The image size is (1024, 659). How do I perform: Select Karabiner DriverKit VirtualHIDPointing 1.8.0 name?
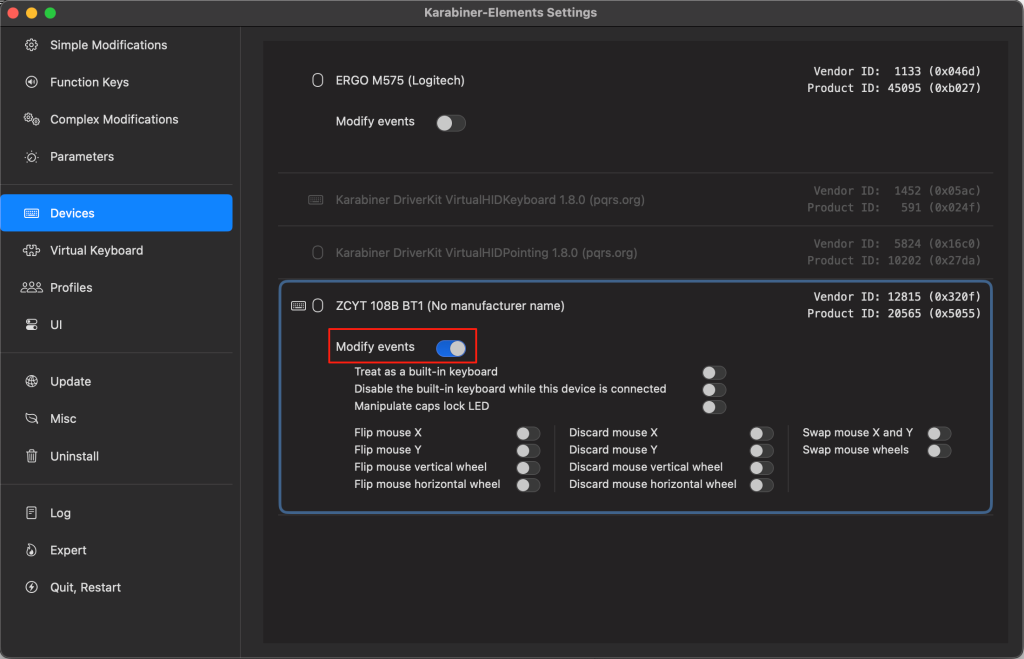click(x=487, y=253)
